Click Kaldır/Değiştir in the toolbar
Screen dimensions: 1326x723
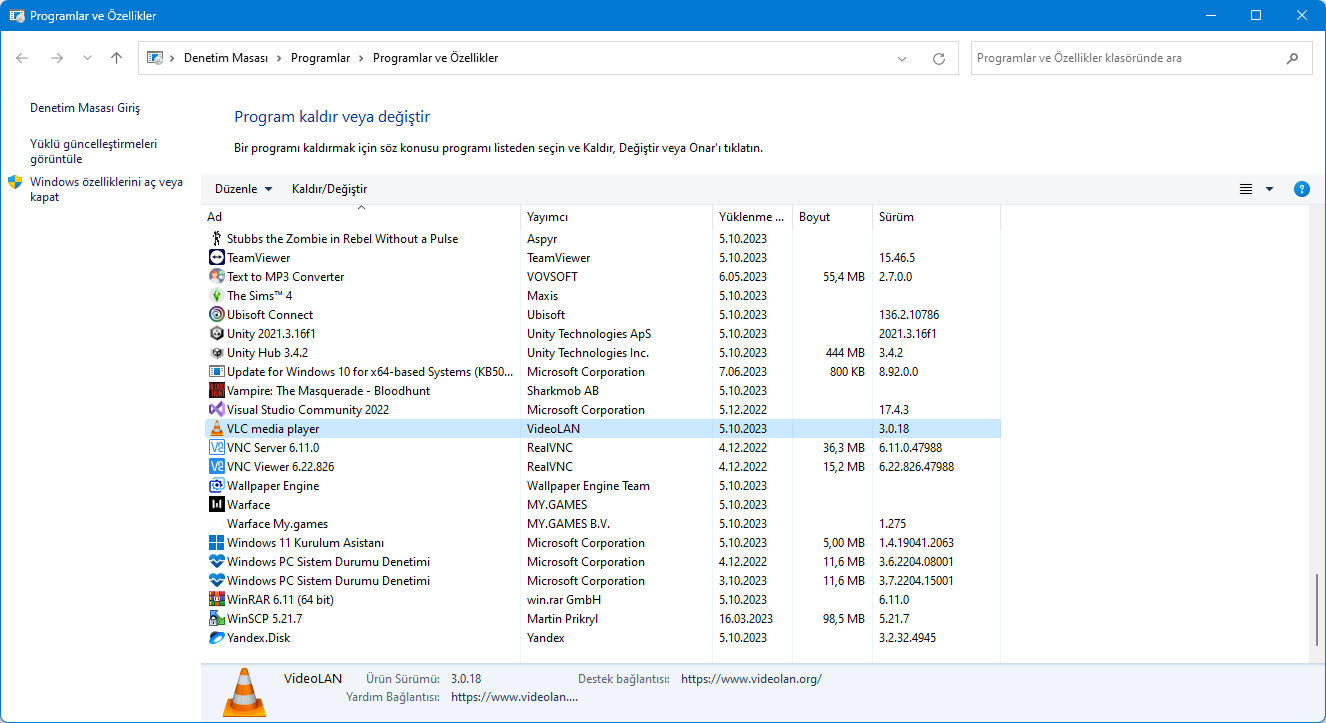[x=329, y=189]
